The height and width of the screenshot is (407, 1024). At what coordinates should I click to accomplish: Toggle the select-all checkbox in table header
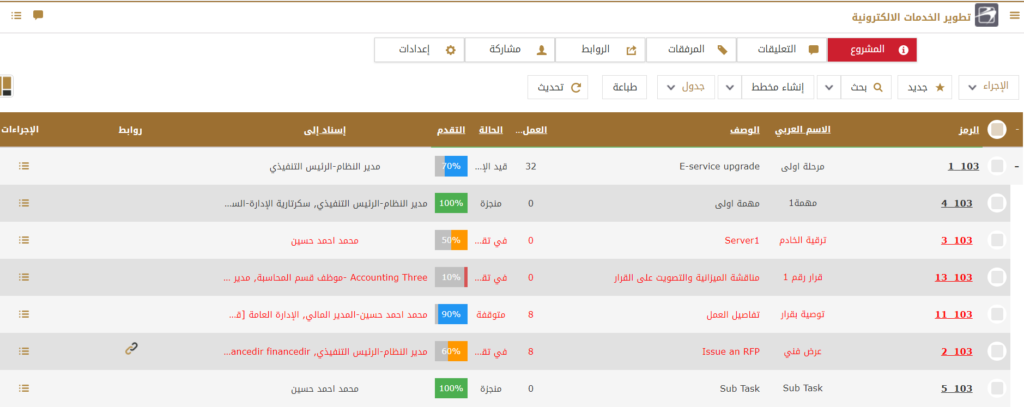(x=996, y=129)
